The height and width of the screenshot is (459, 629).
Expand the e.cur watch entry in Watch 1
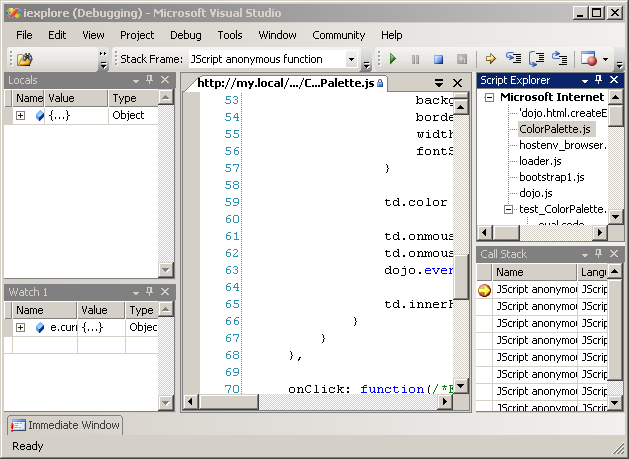click(20, 327)
